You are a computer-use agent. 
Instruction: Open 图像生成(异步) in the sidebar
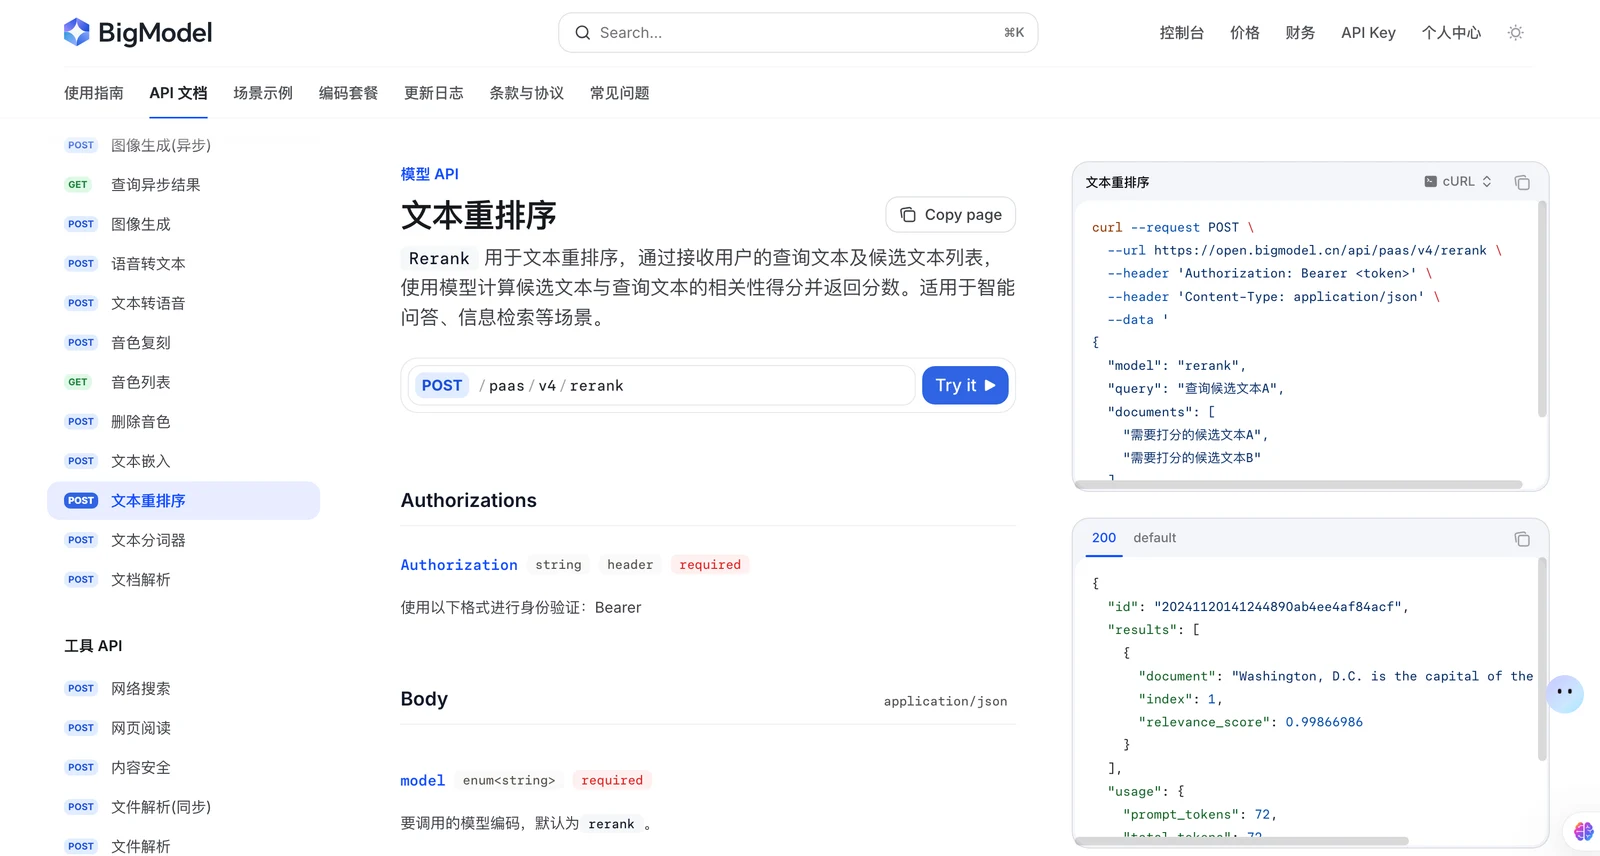click(183, 145)
